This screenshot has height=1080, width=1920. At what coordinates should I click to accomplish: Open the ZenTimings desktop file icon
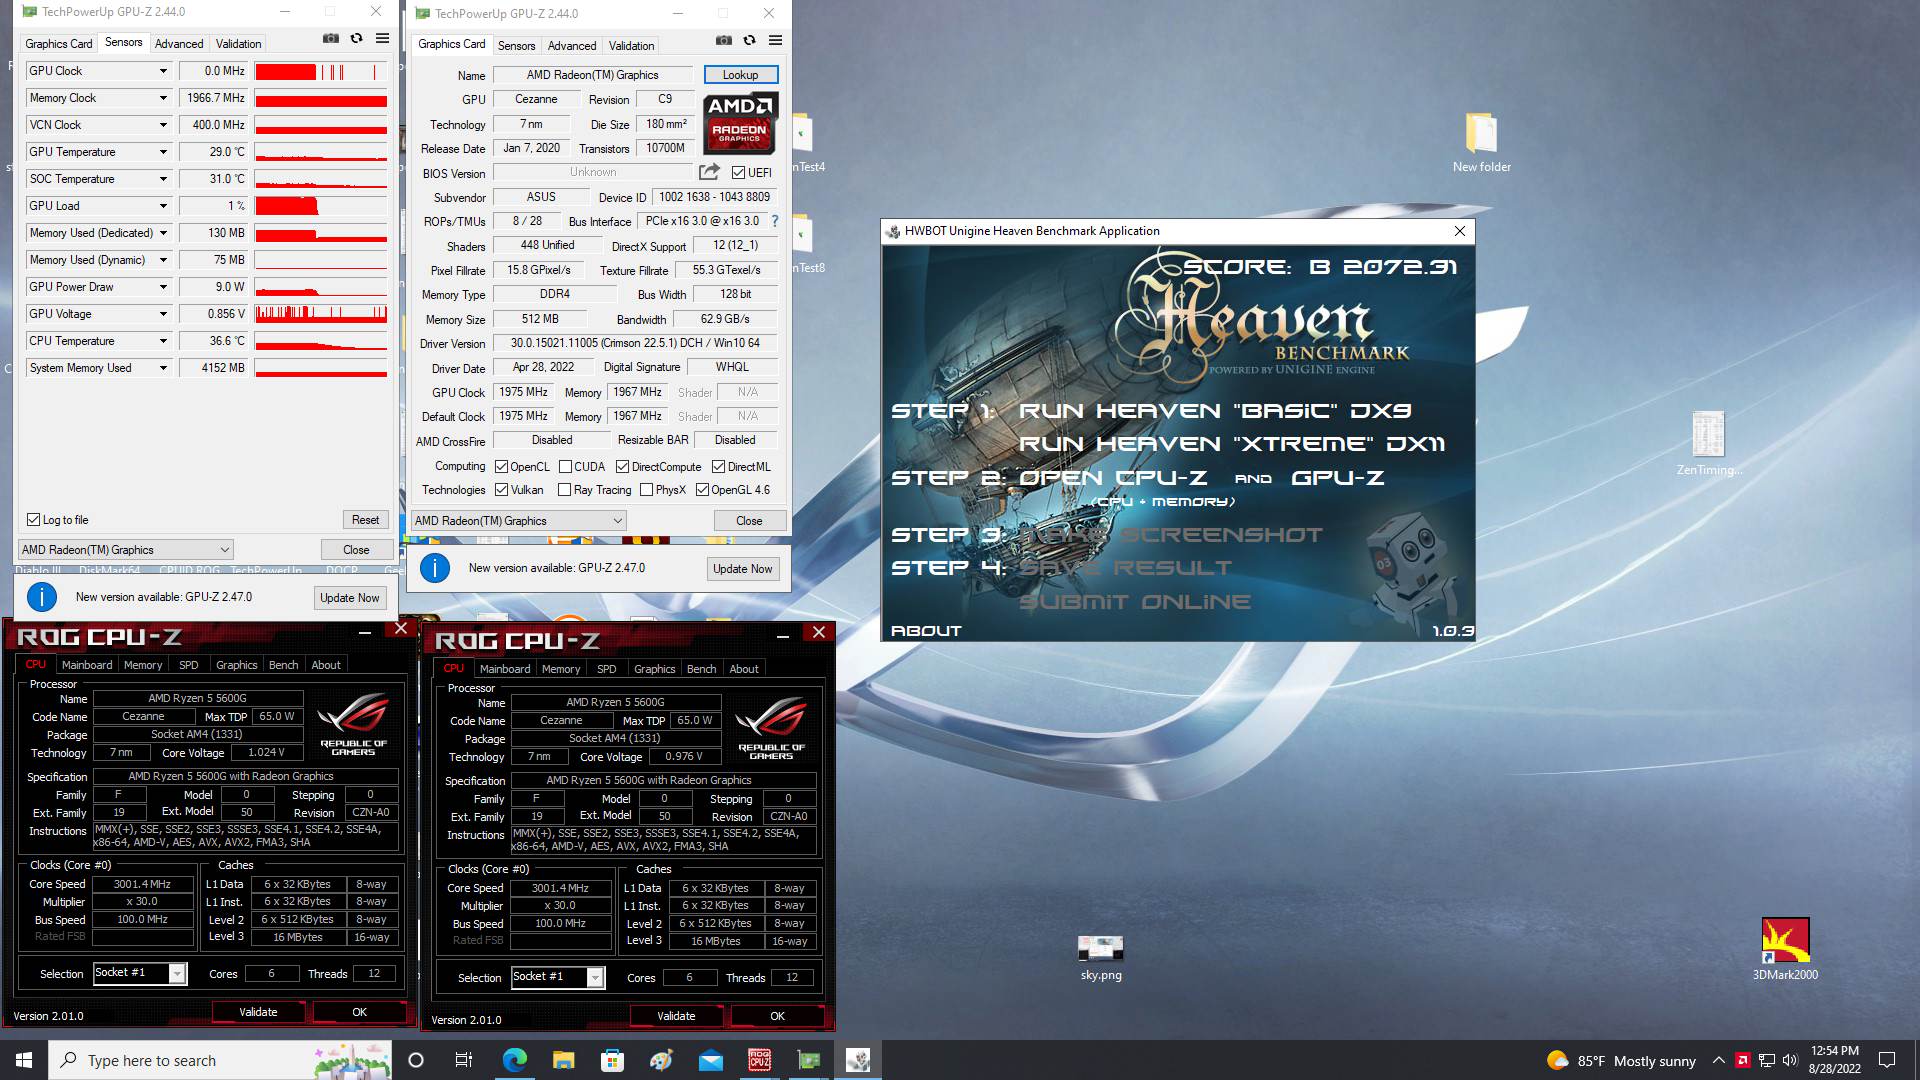(x=1709, y=443)
